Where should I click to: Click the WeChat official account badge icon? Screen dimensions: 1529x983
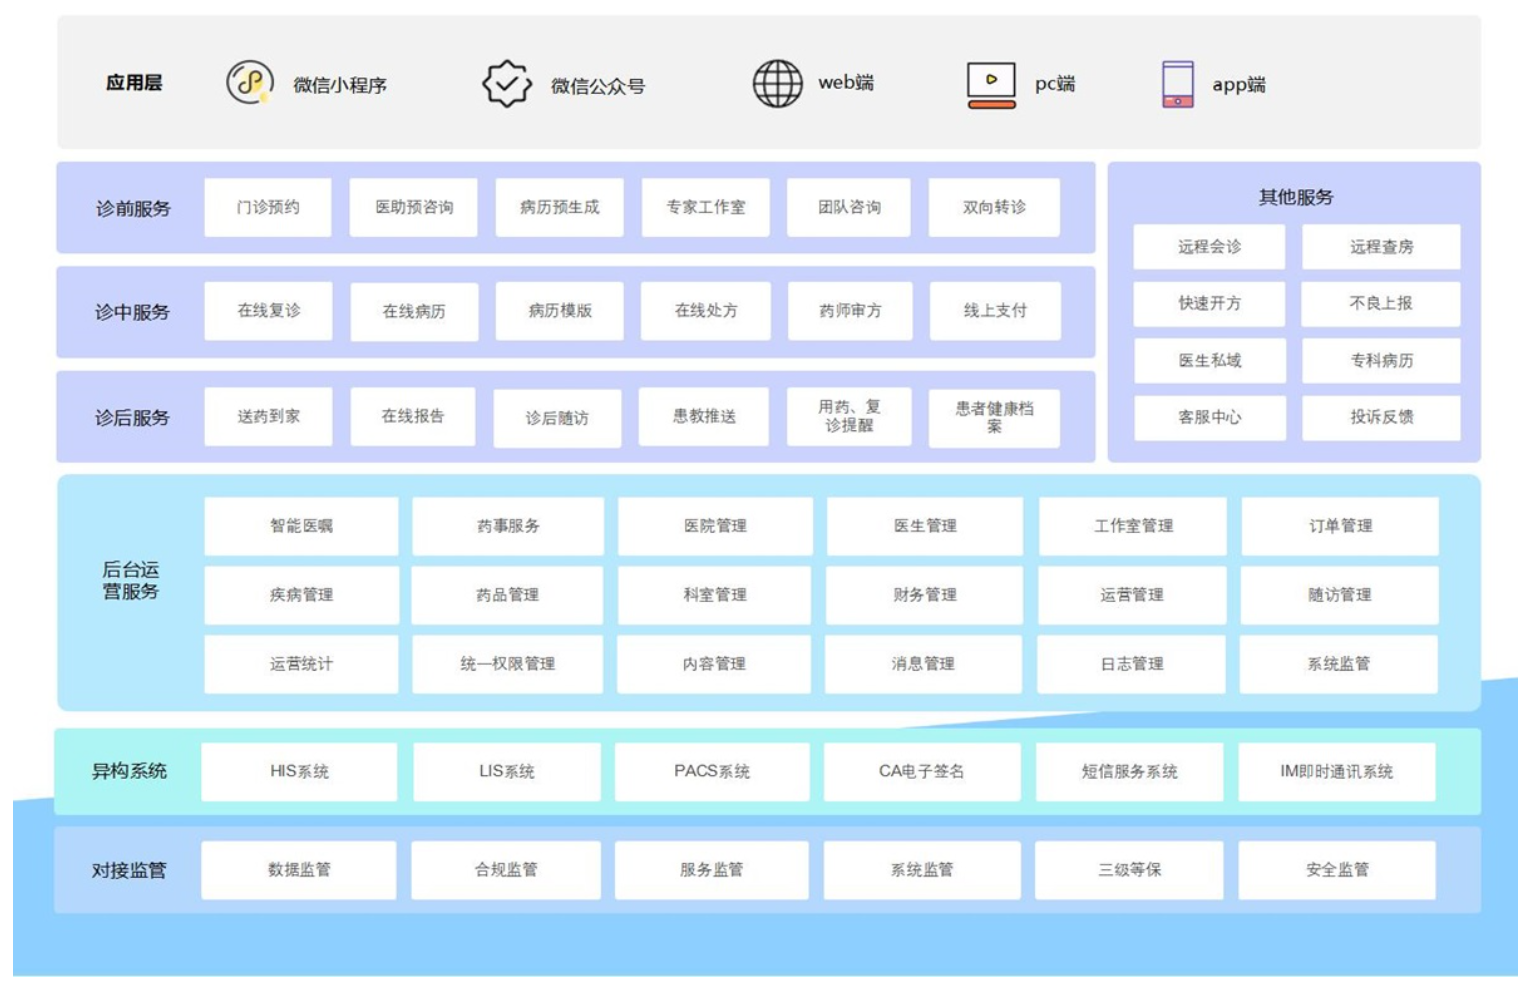[507, 84]
